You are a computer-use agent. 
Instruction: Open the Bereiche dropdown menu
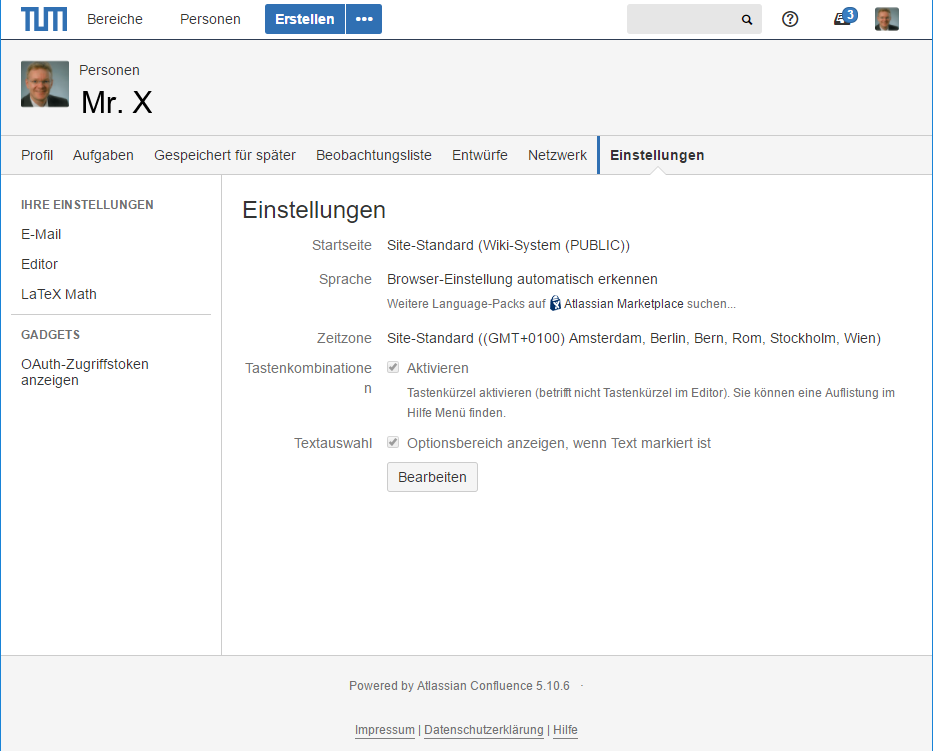[x=115, y=19]
